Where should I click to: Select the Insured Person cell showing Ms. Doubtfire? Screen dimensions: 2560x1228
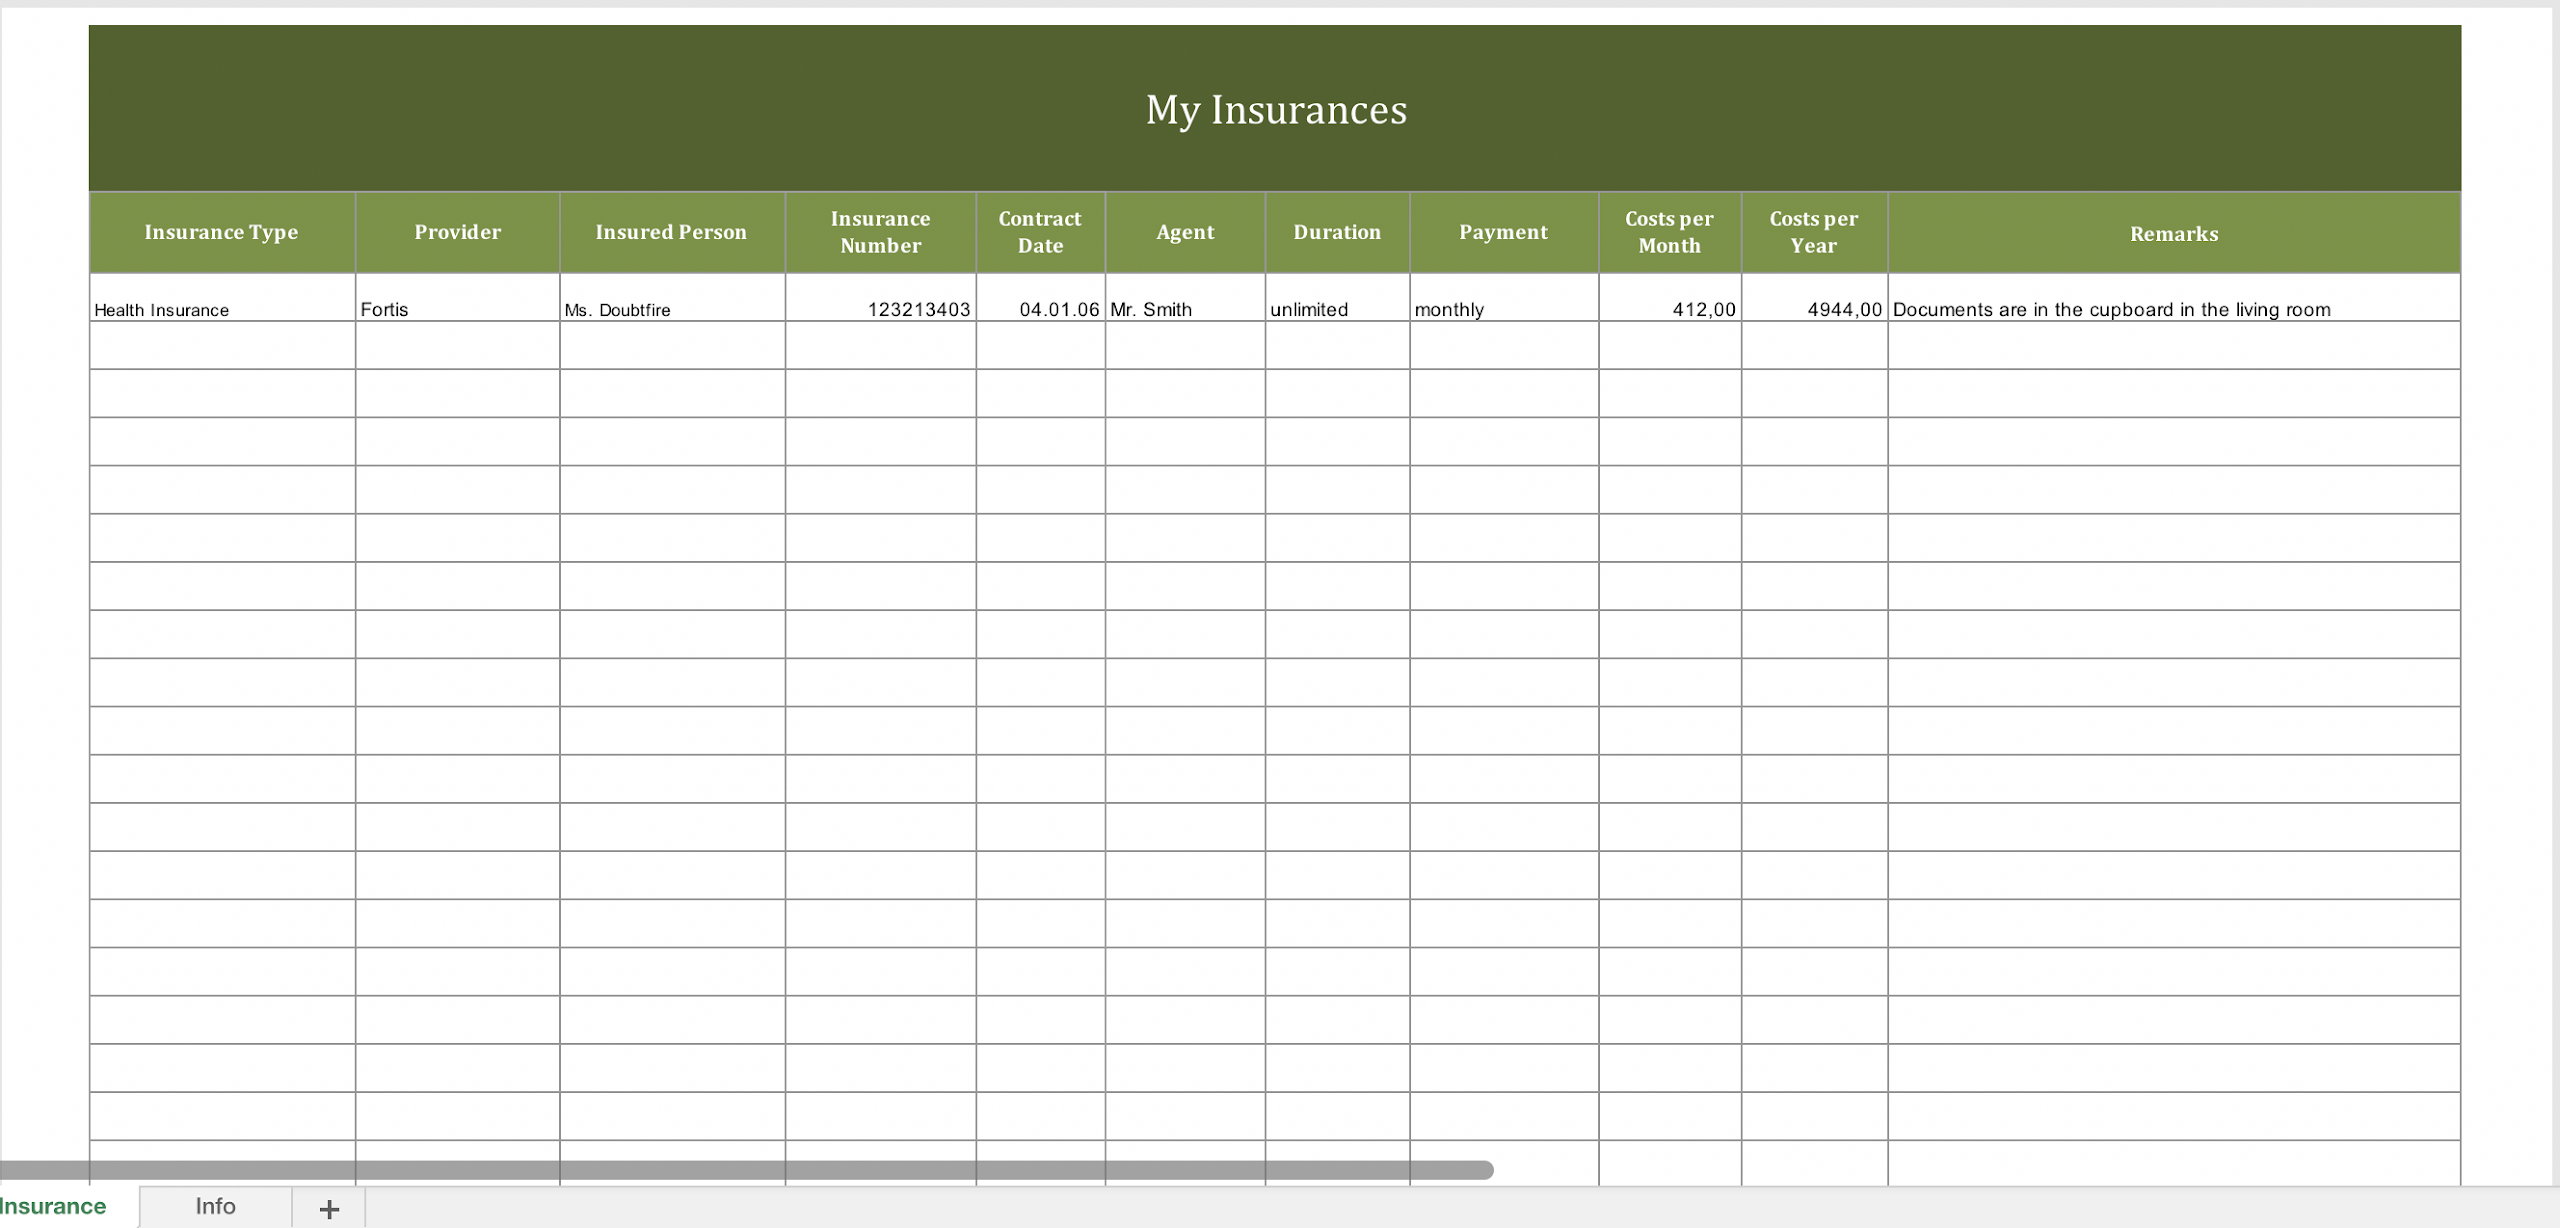tap(670, 309)
